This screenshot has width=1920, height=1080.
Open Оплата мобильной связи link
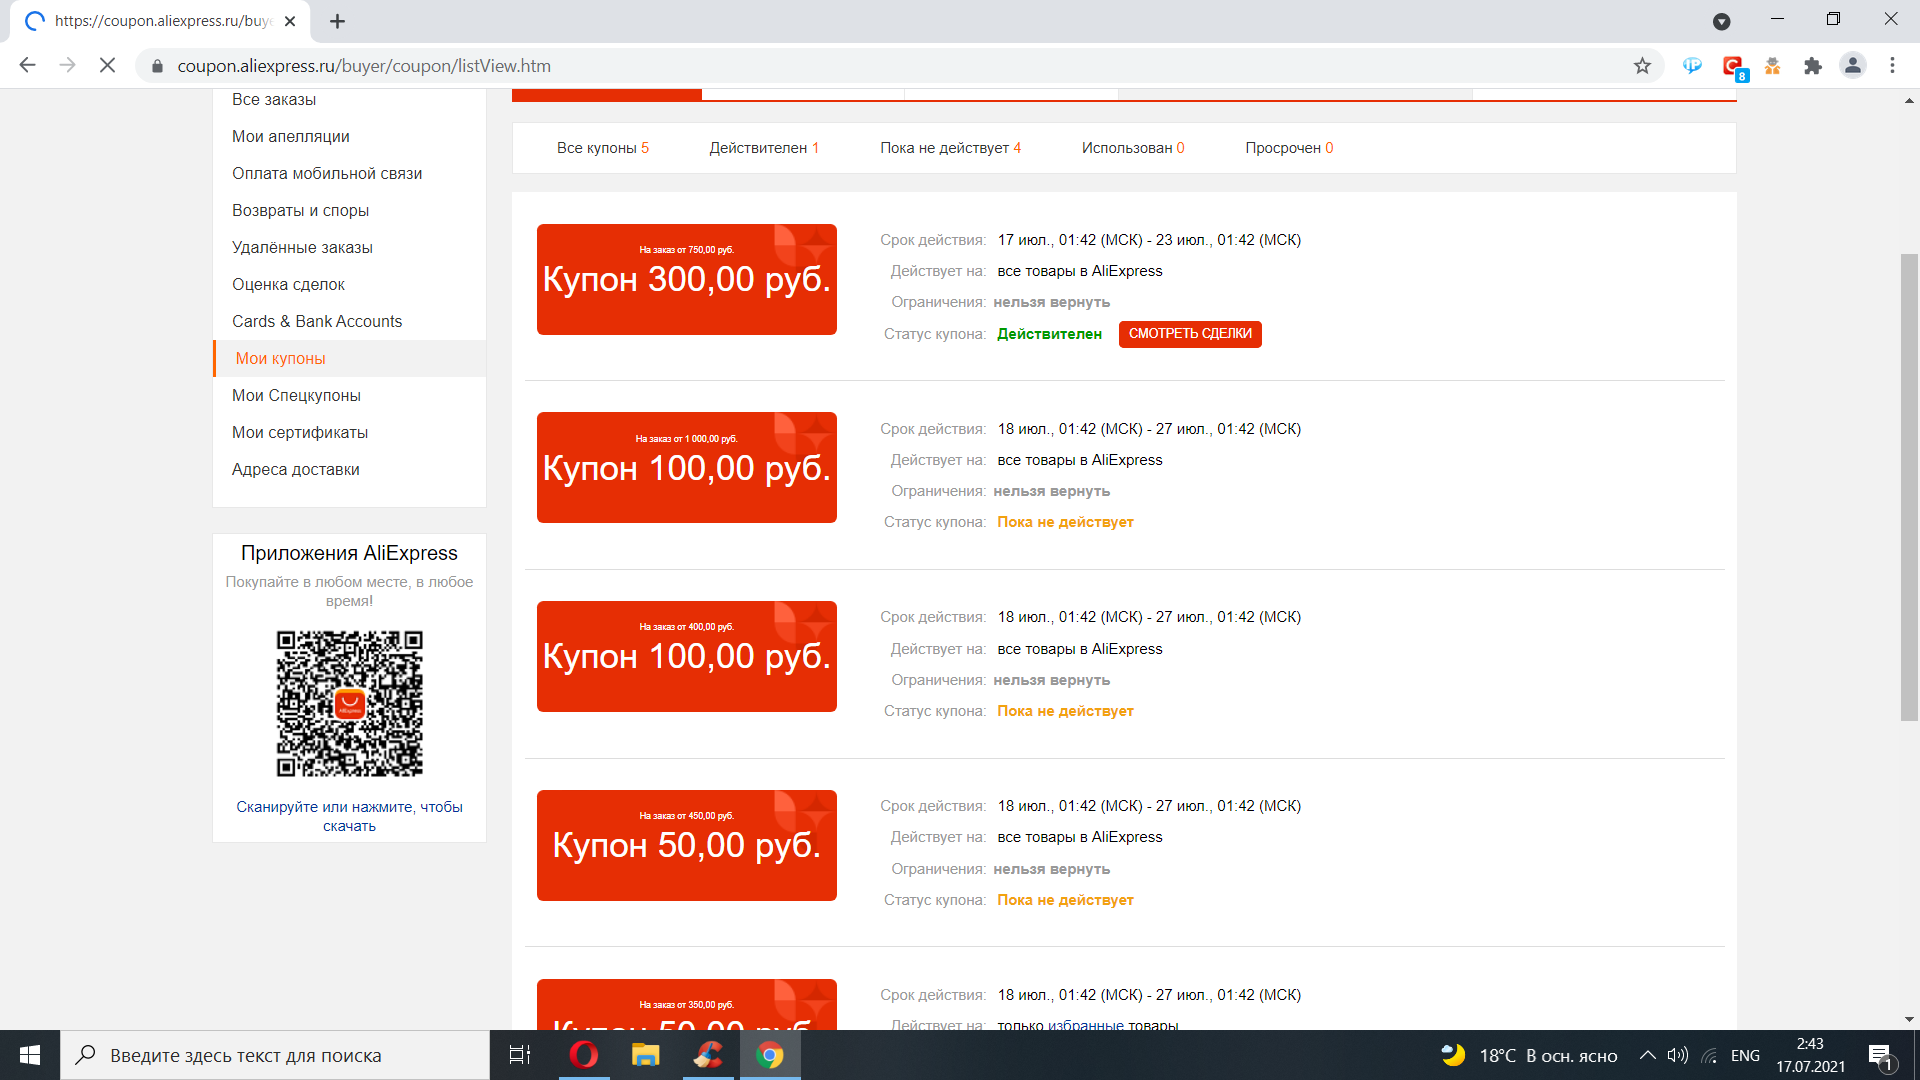click(327, 174)
